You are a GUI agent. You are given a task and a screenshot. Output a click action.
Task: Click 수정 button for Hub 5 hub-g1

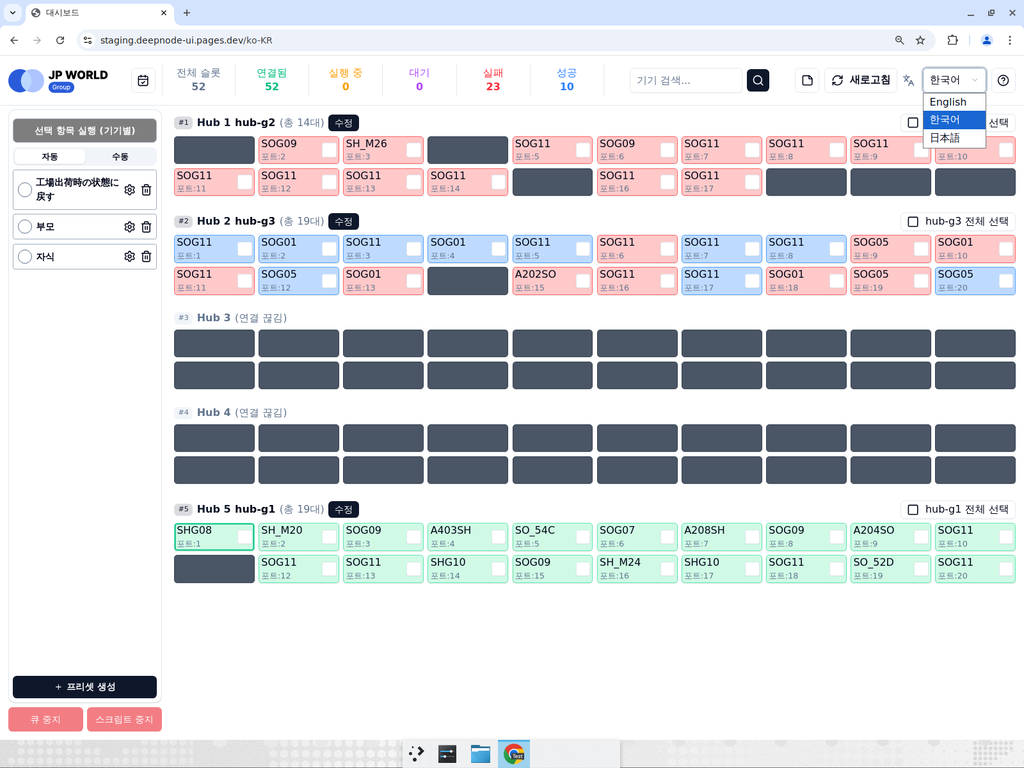[344, 509]
